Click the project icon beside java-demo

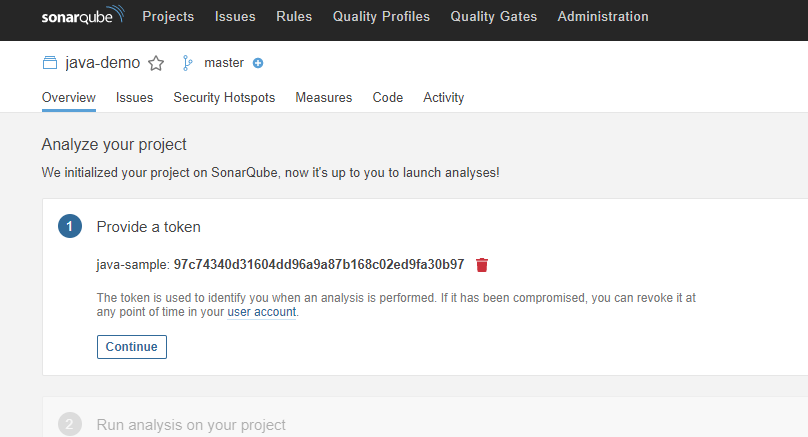pyautogui.click(x=50, y=63)
